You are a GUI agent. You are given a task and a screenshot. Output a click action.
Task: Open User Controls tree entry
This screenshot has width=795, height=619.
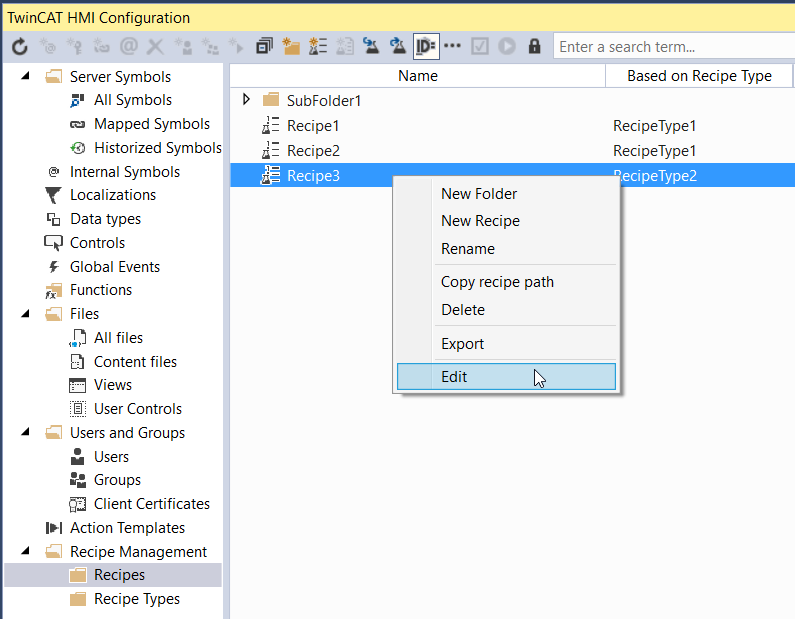[x=137, y=409]
